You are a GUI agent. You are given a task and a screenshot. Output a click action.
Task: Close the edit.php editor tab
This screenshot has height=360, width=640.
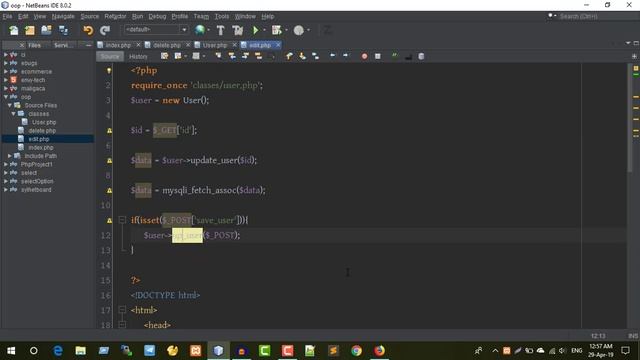(x=278, y=45)
